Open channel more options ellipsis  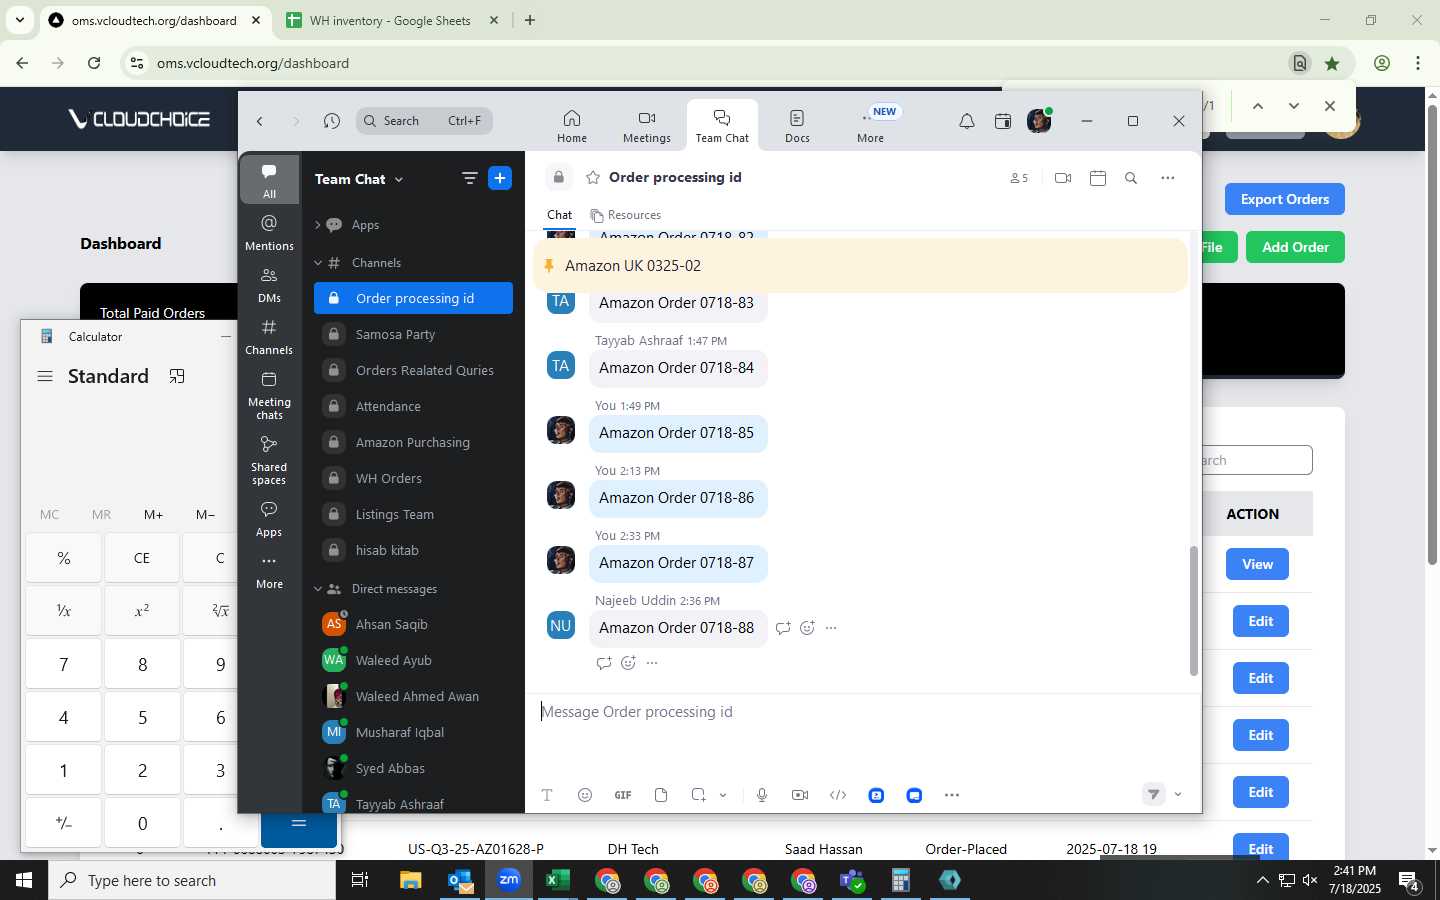click(1167, 178)
